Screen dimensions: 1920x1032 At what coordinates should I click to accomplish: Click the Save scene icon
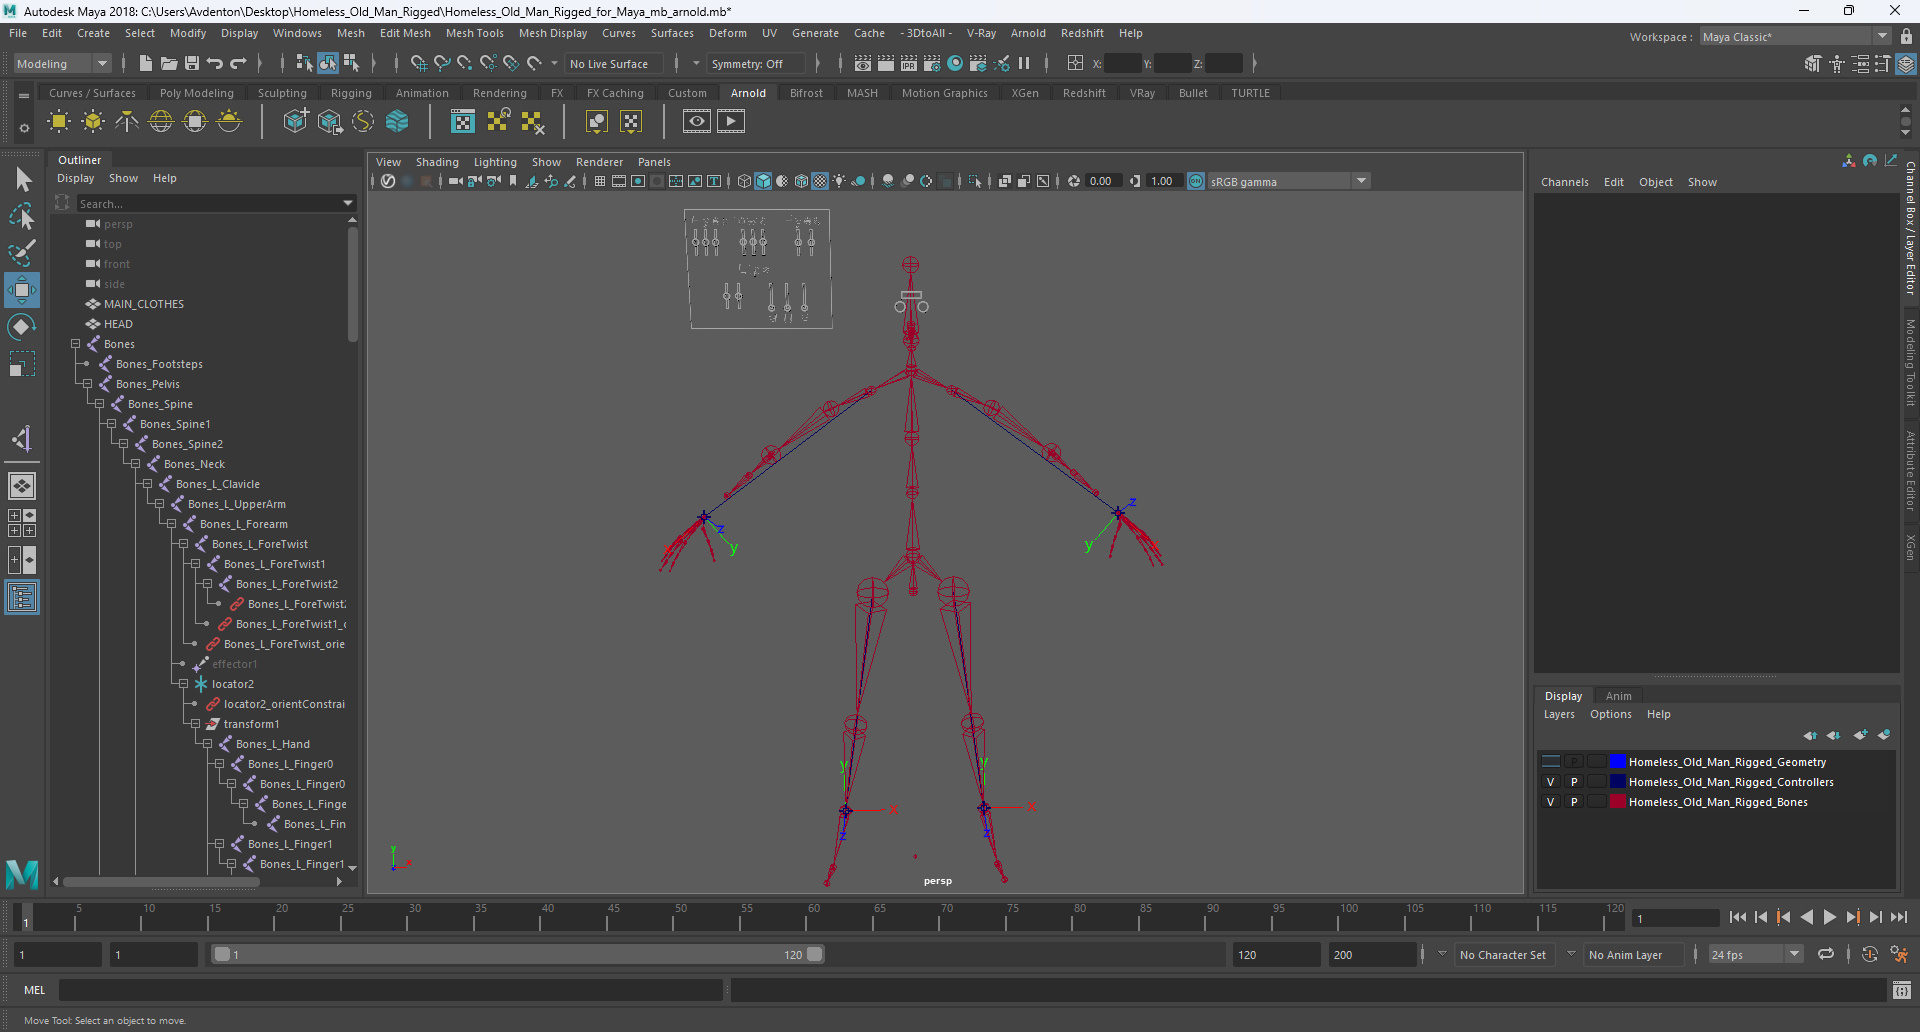[192, 63]
